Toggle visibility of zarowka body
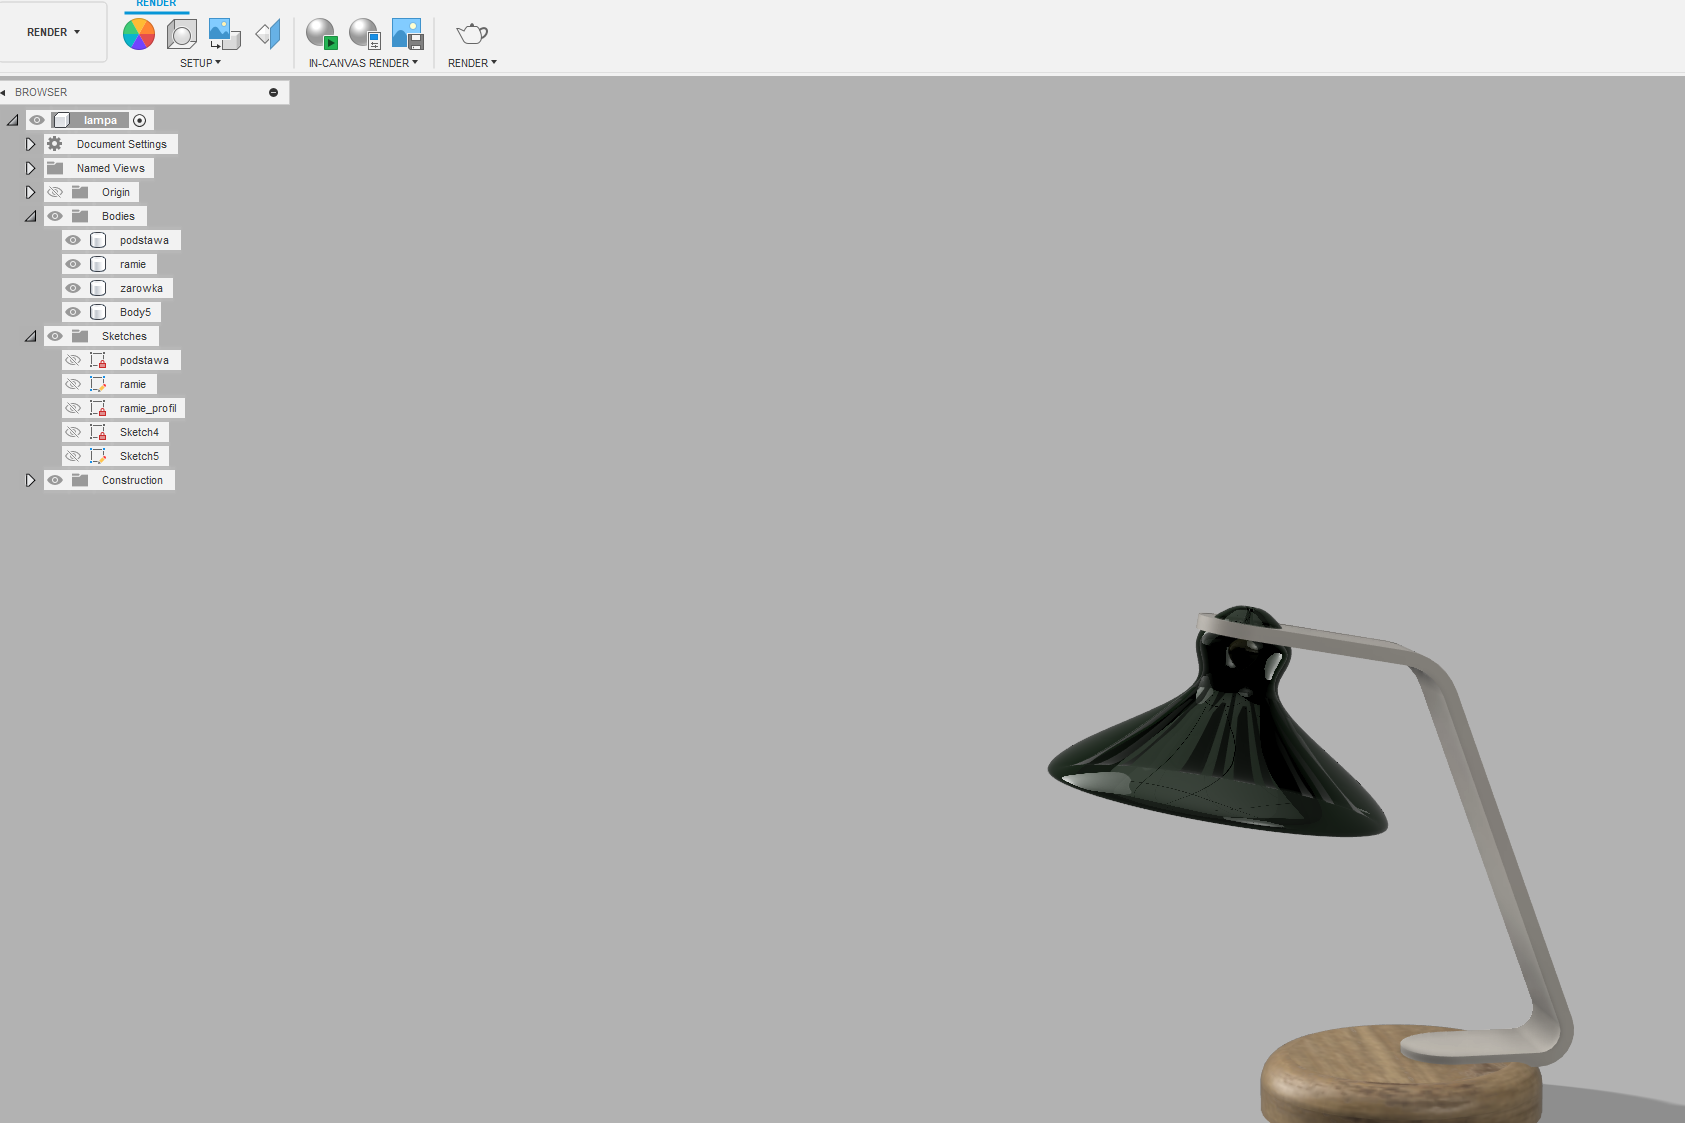Screen dimensions: 1685x1123 73,288
